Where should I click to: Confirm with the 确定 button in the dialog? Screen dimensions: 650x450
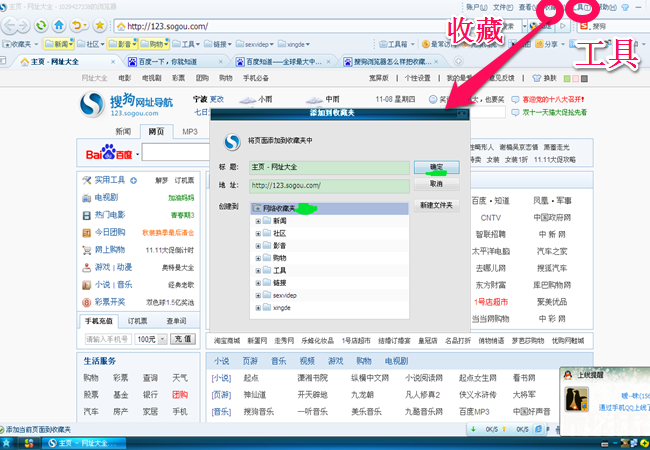click(x=437, y=167)
